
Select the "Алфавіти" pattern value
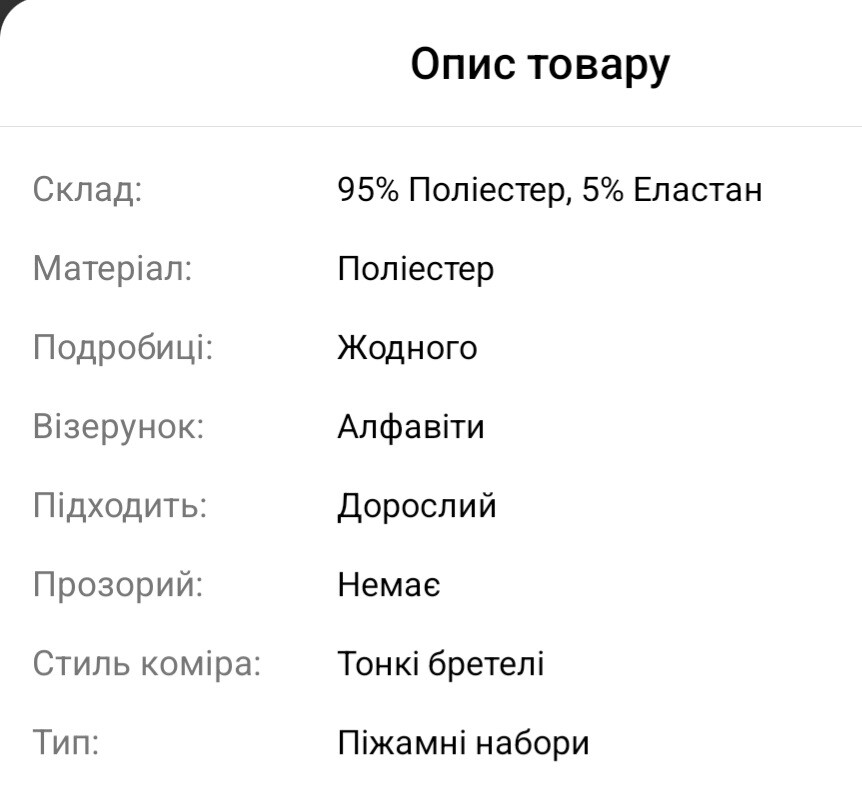click(x=410, y=427)
